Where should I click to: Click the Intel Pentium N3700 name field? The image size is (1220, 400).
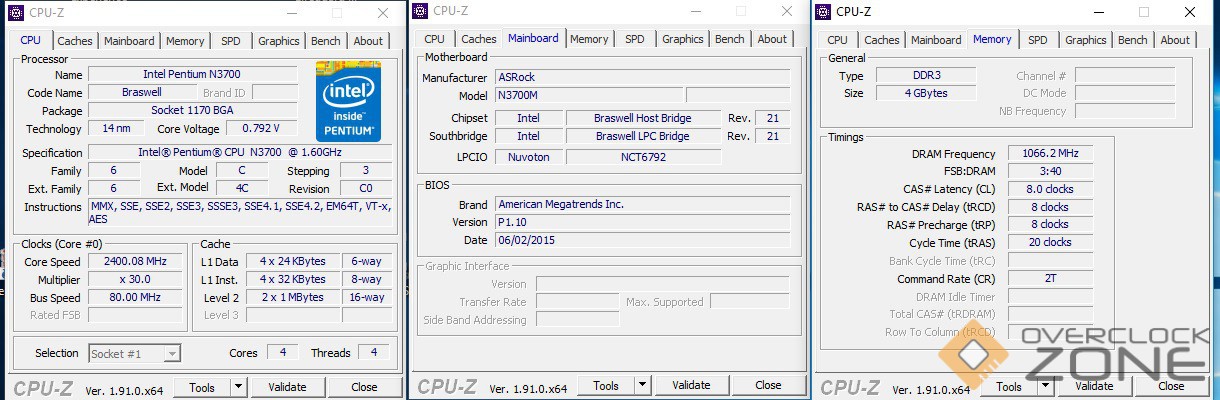pos(192,74)
